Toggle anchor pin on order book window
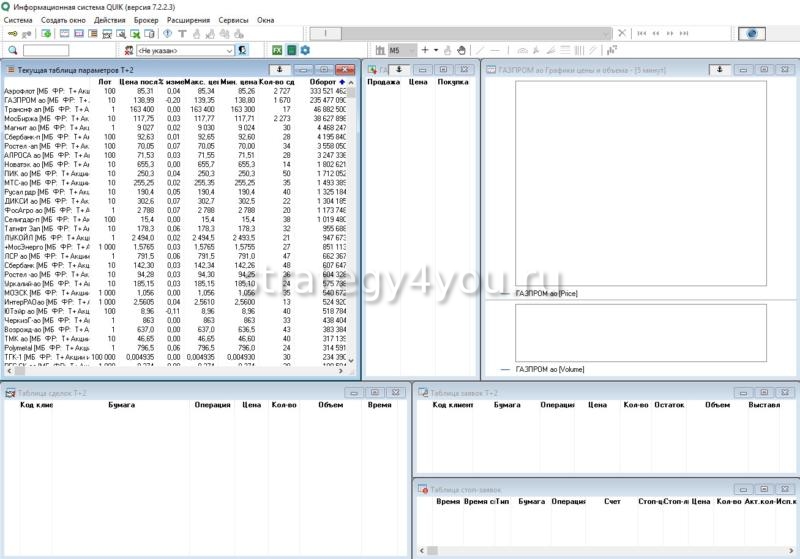The width and height of the screenshot is (800, 559). point(397,69)
